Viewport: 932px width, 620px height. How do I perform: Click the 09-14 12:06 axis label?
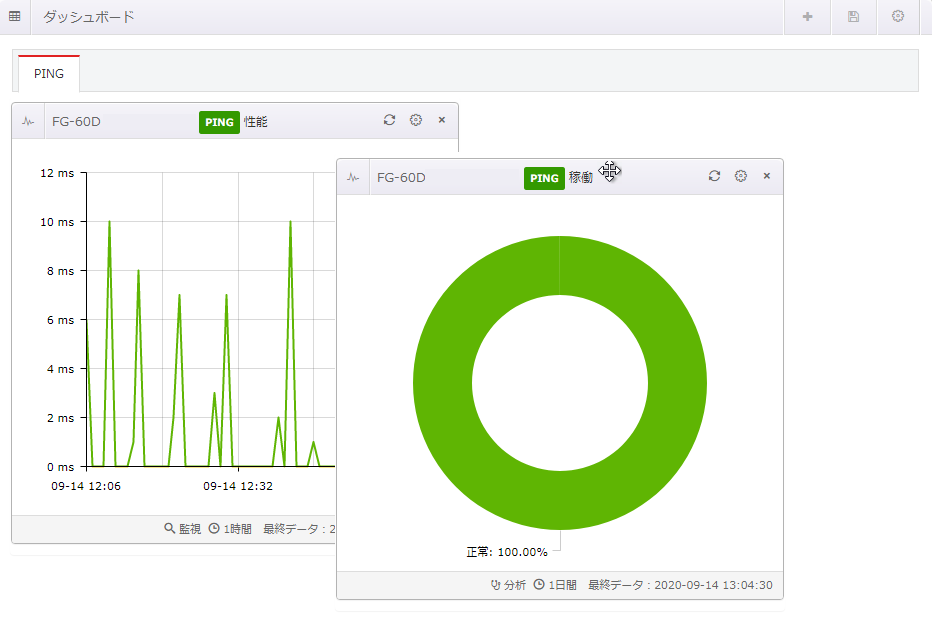pos(86,486)
